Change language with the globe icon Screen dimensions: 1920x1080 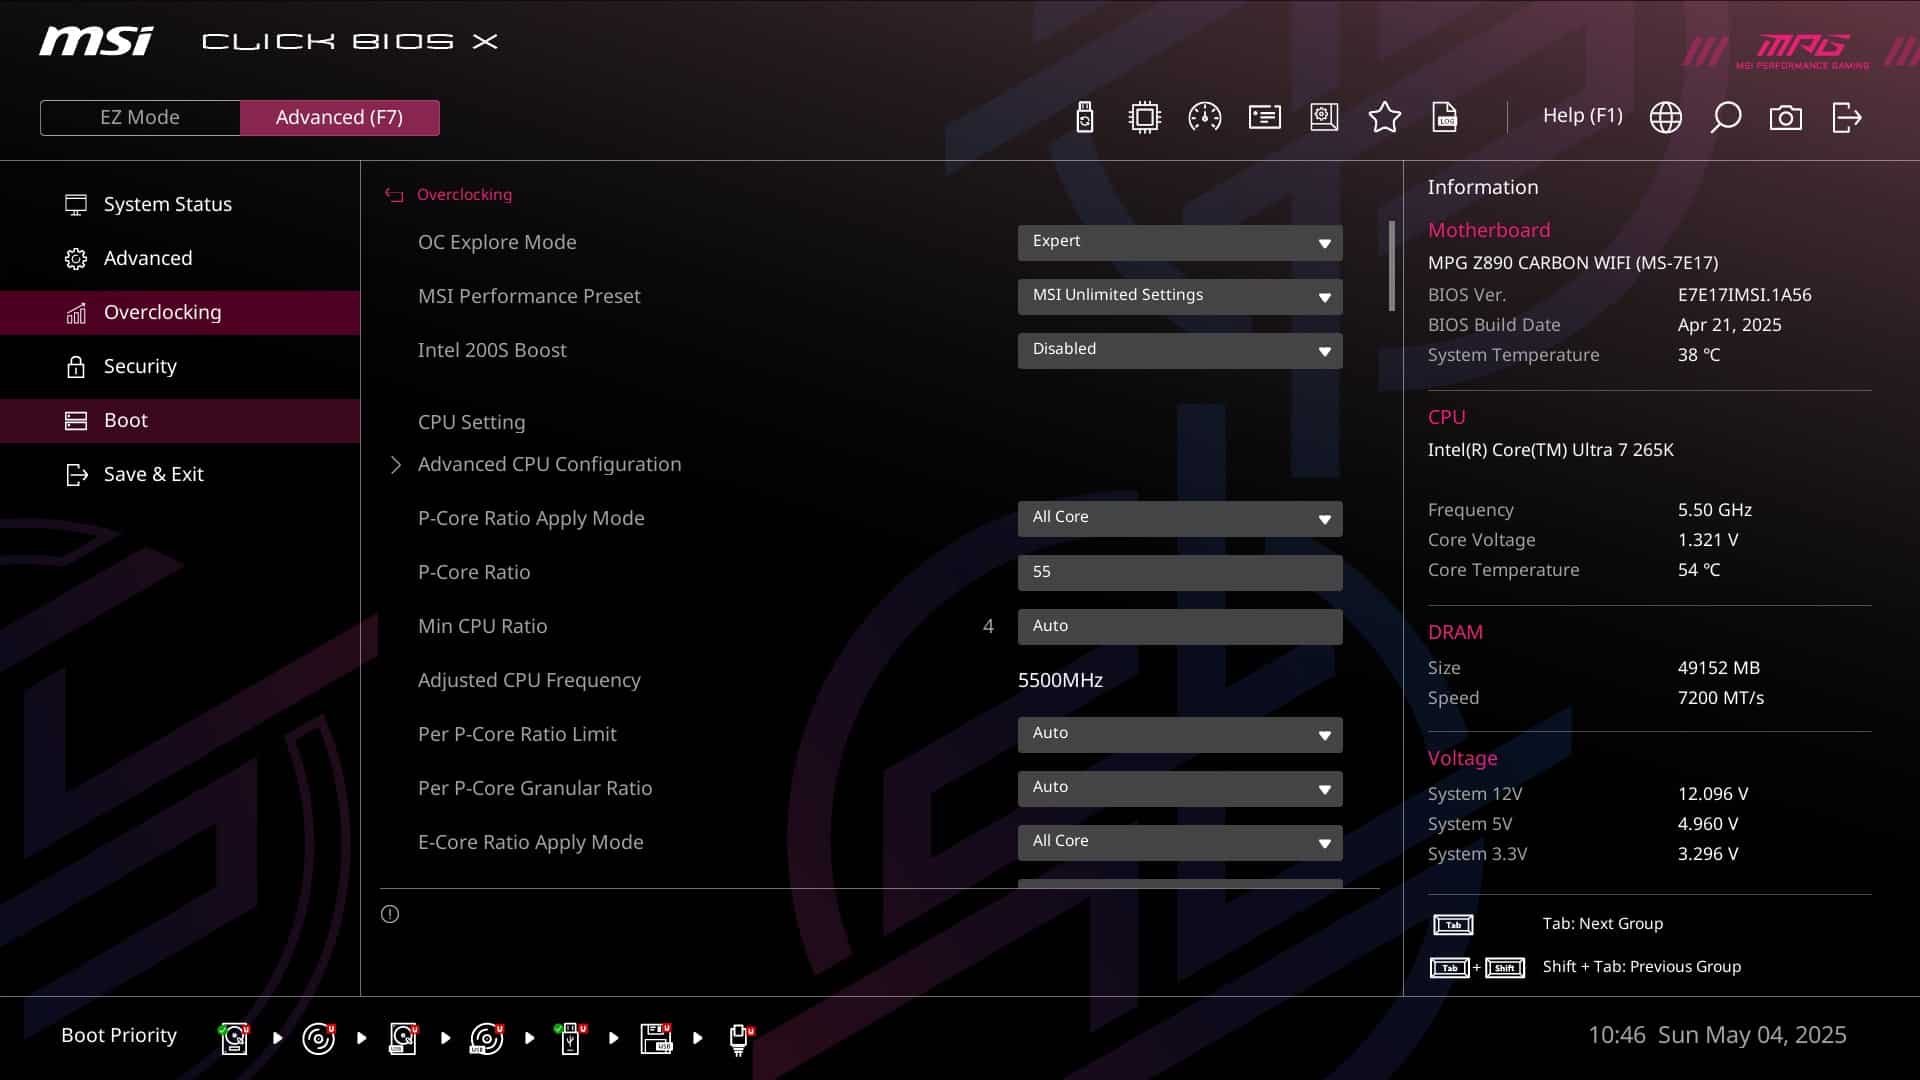[1665, 117]
